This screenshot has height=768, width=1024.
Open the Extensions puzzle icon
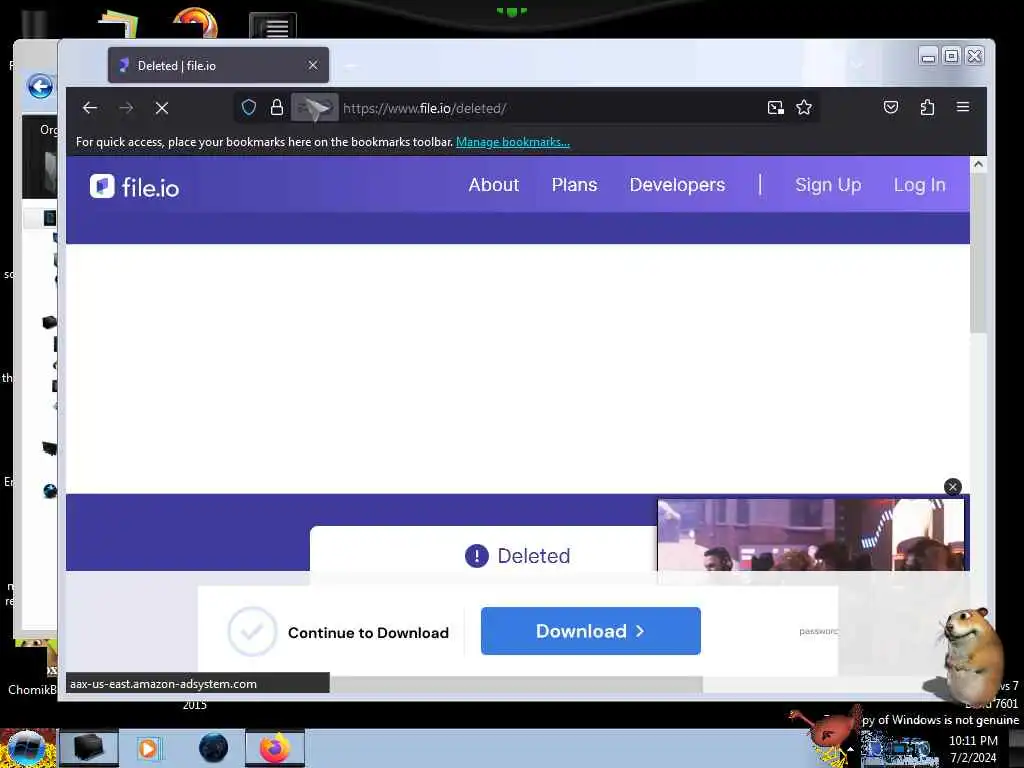tap(927, 107)
